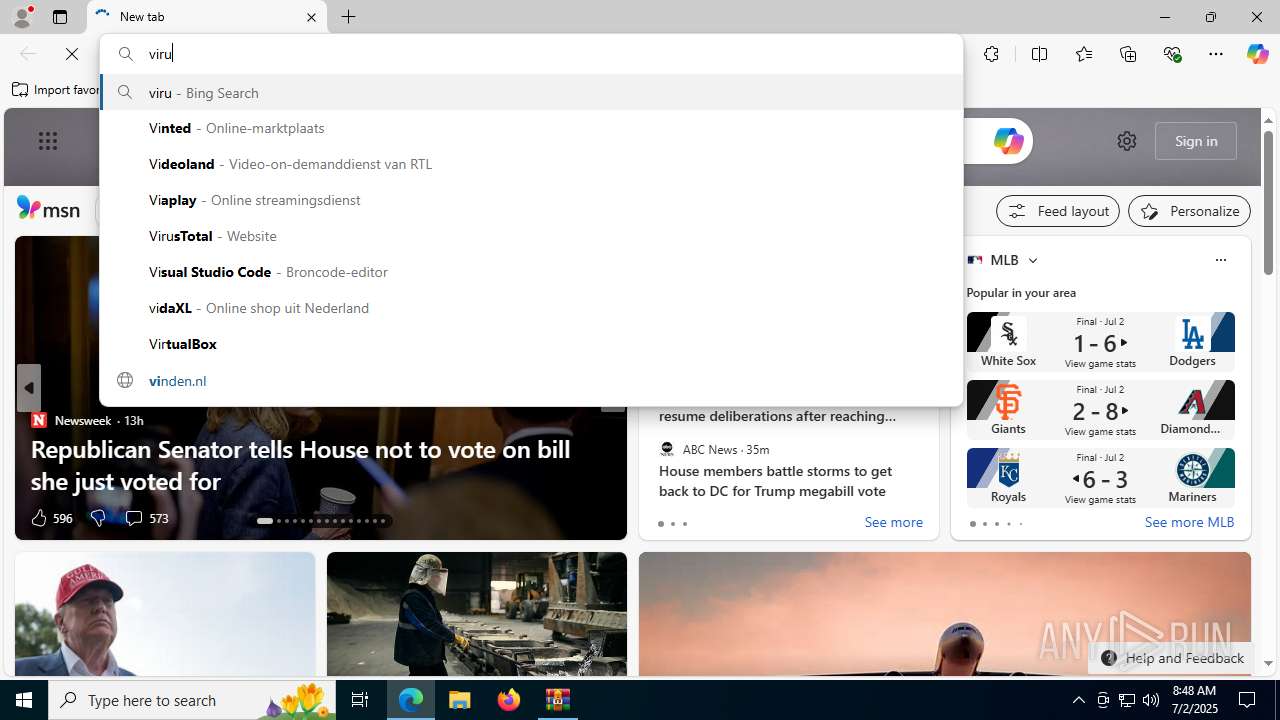Open the Feed layout options
1280x720 pixels.
click(1058, 211)
